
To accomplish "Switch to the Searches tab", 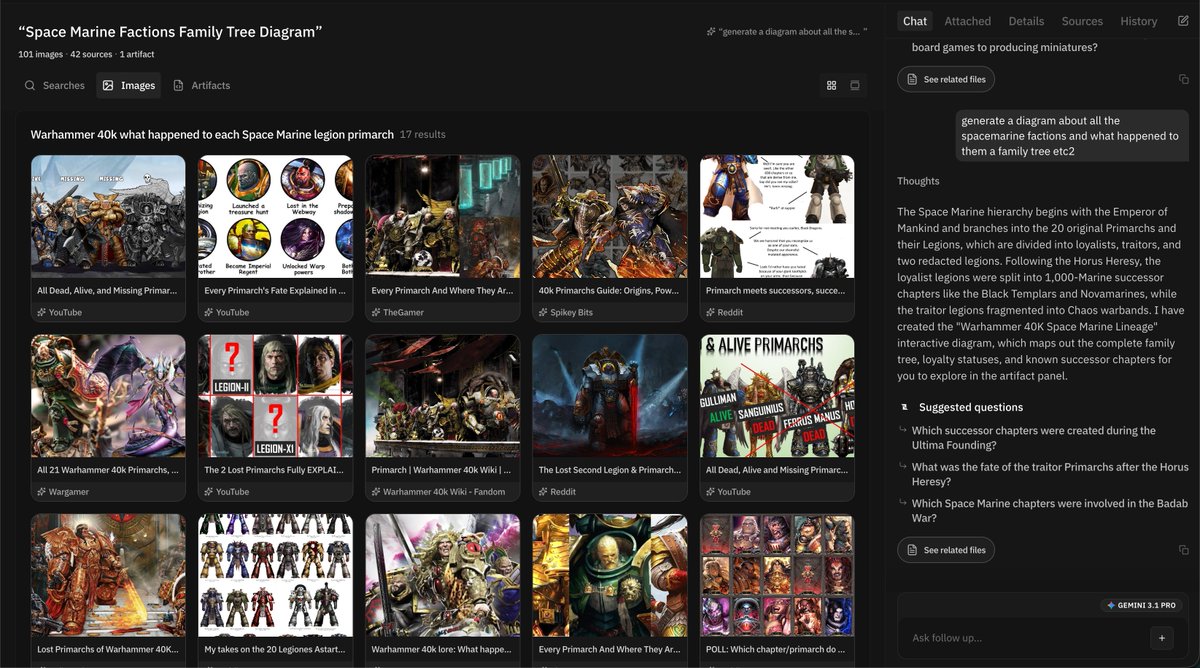I will point(54,86).
